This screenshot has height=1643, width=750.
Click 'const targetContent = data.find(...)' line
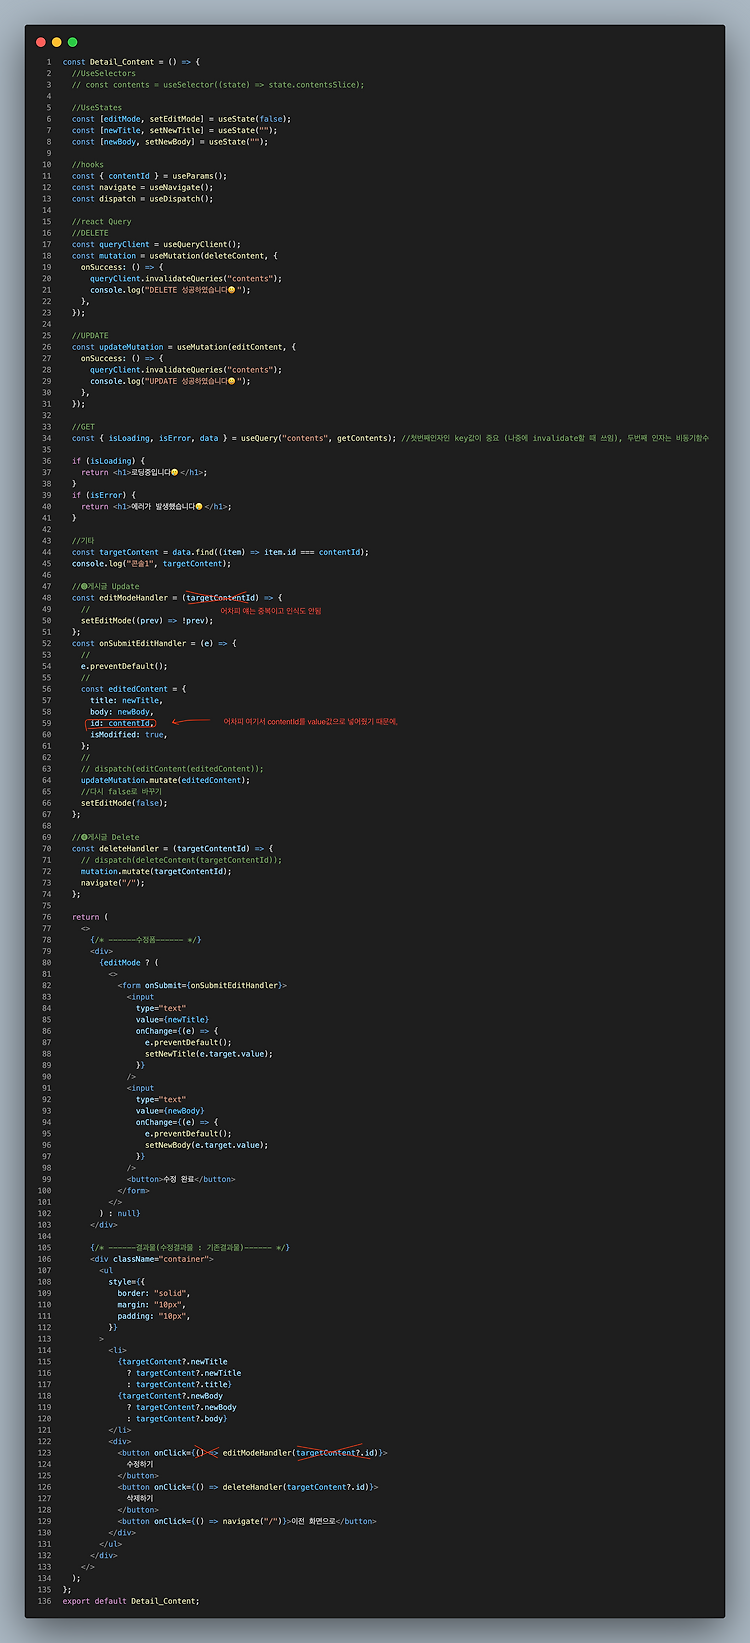(220, 552)
